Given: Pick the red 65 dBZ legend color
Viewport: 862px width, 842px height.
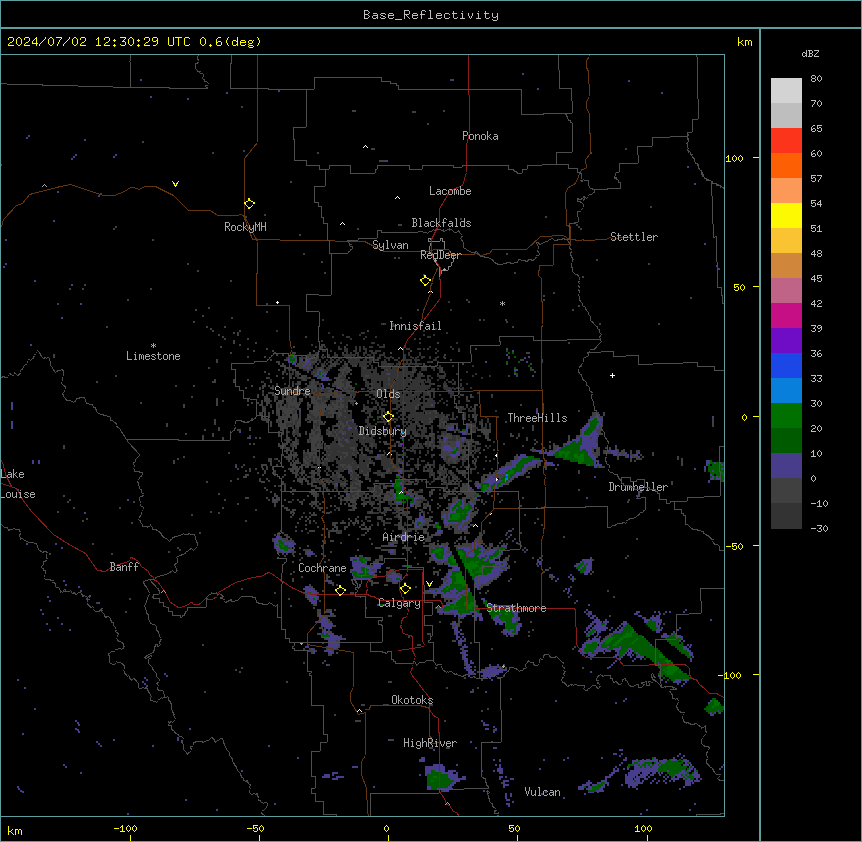Looking at the screenshot, I should click(x=786, y=141).
